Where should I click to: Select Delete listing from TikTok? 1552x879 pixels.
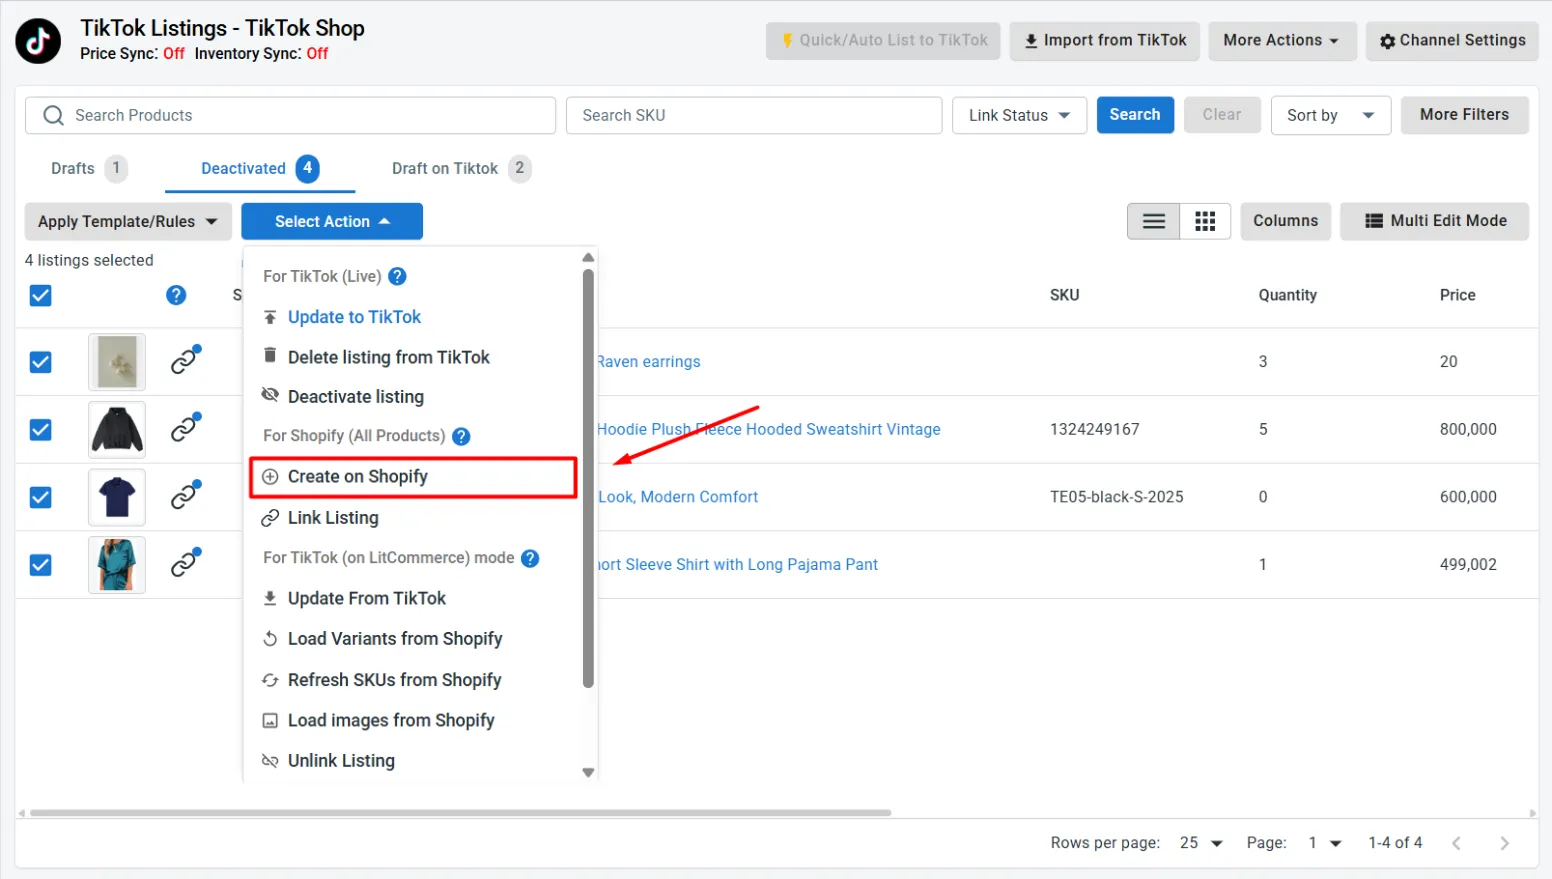(388, 357)
